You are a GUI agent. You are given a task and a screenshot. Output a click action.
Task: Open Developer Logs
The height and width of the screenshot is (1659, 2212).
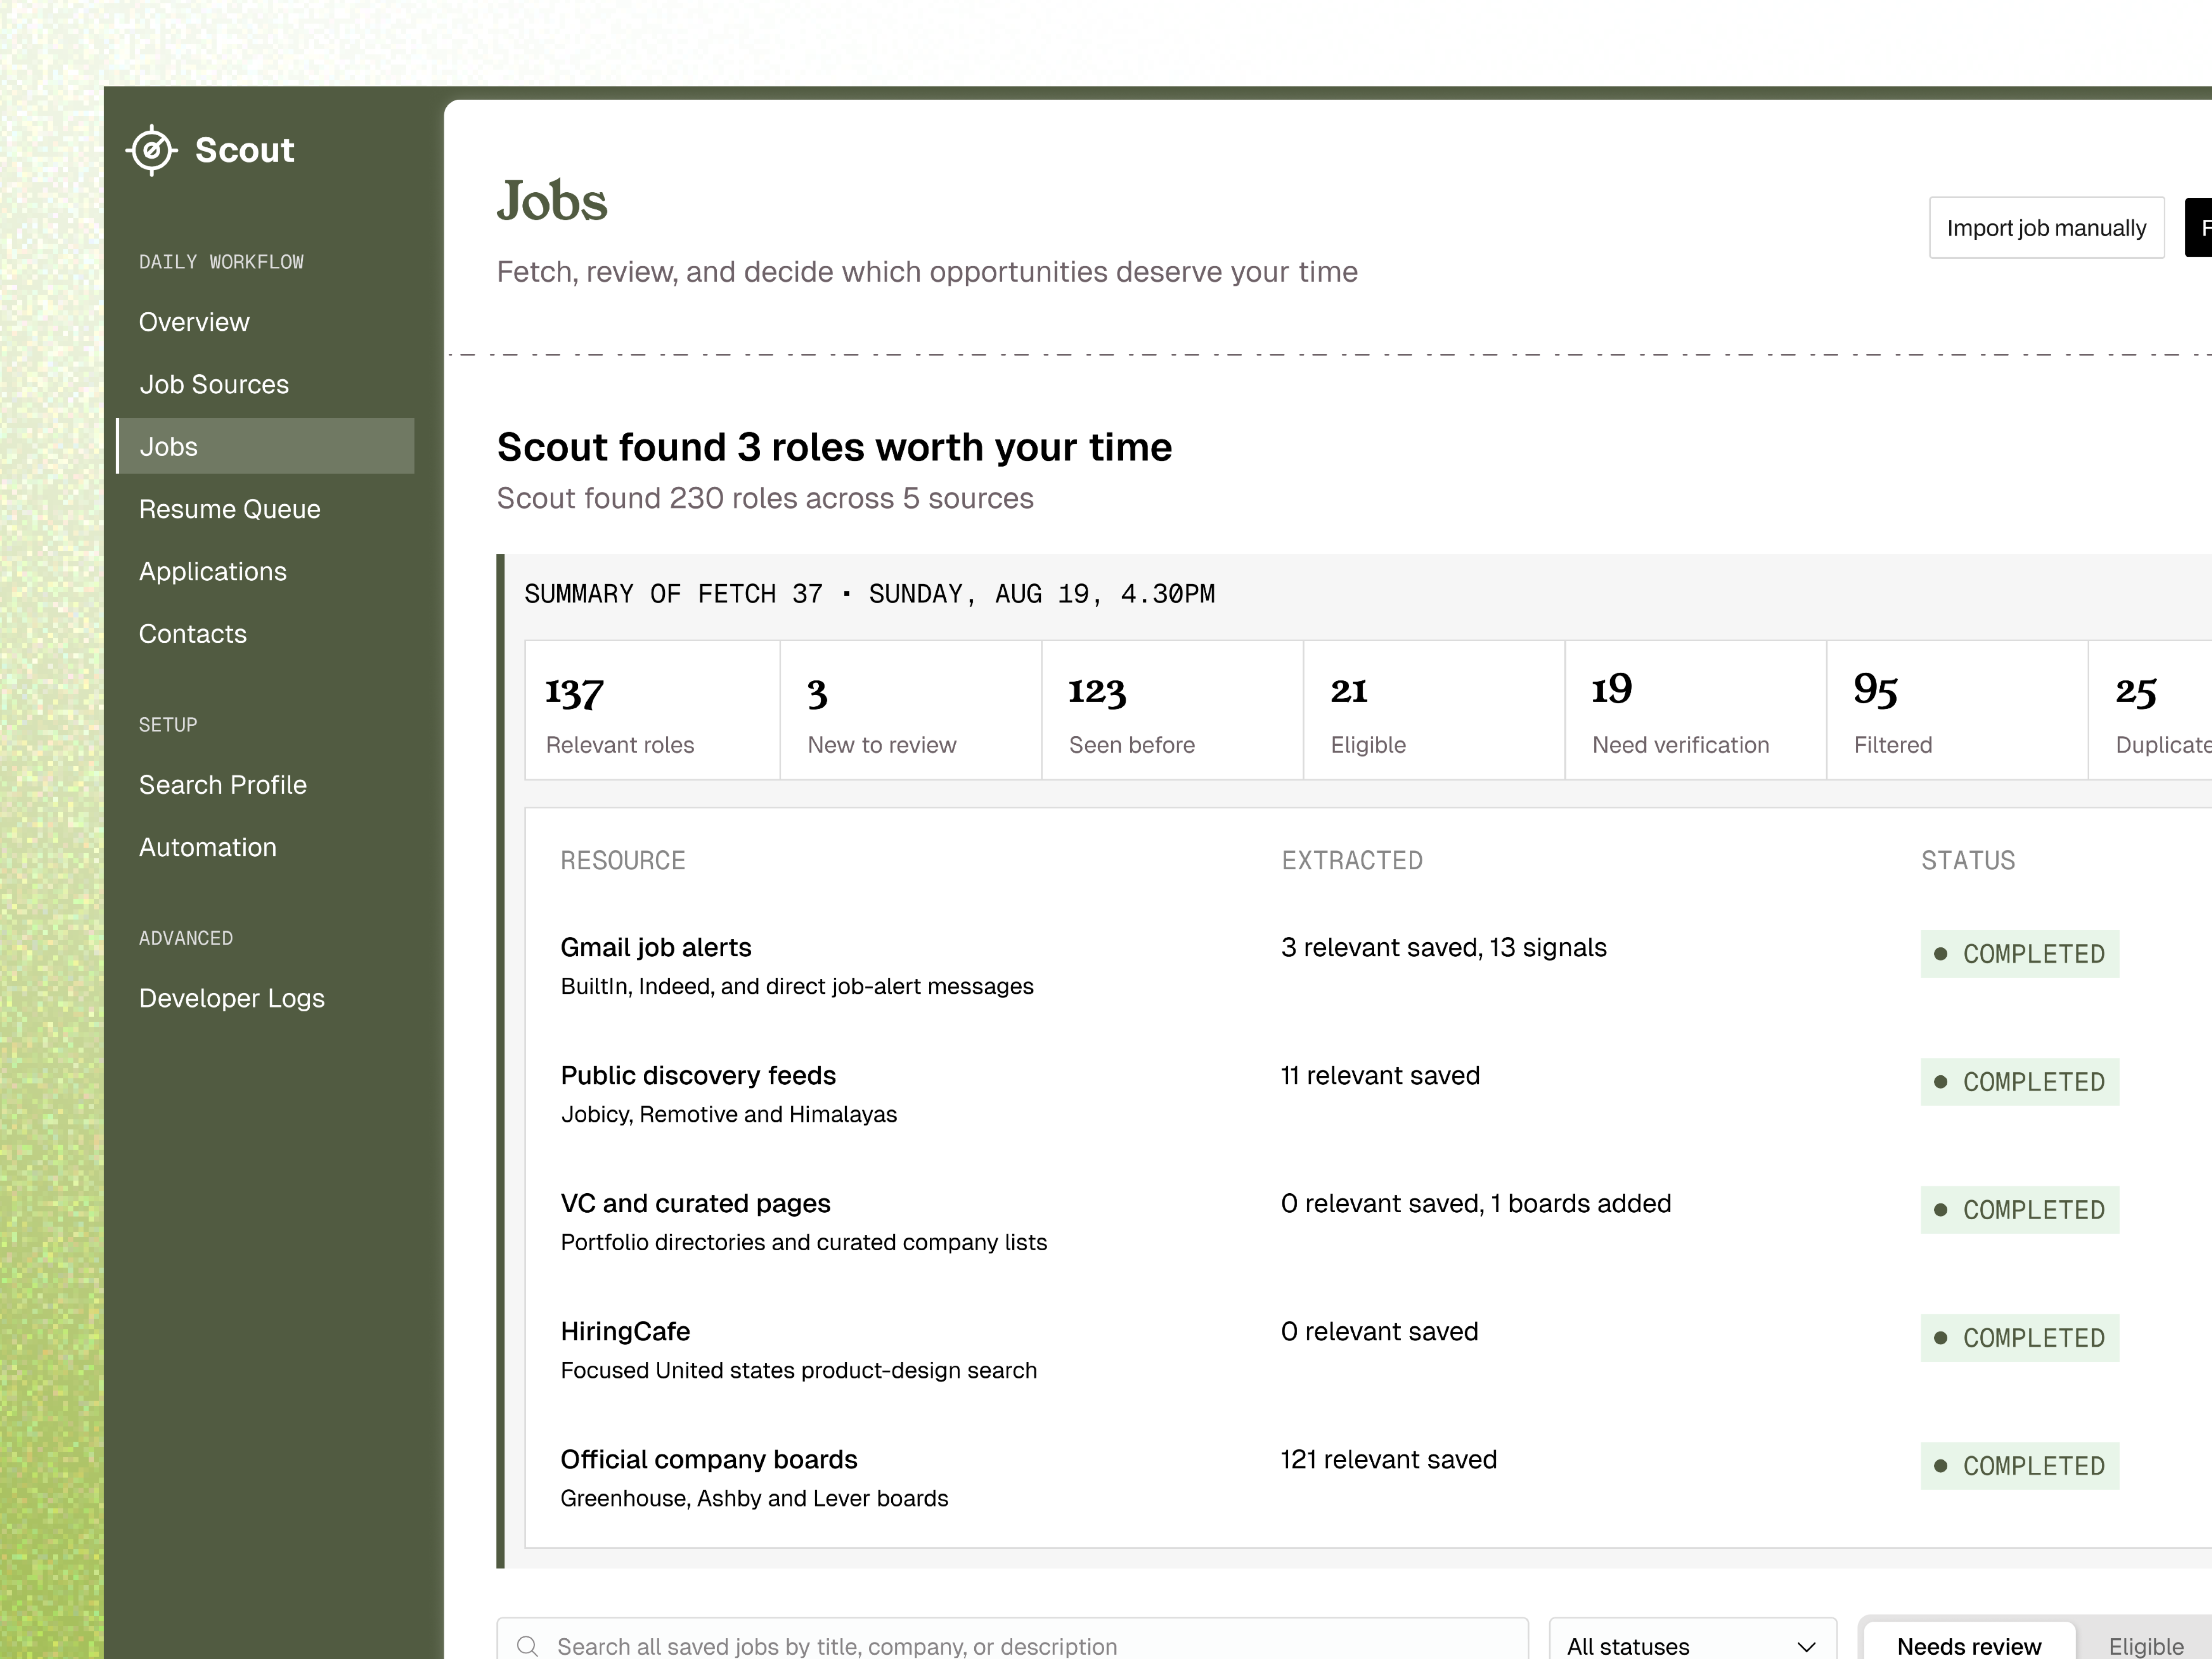pyautogui.click(x=232, y=998)
